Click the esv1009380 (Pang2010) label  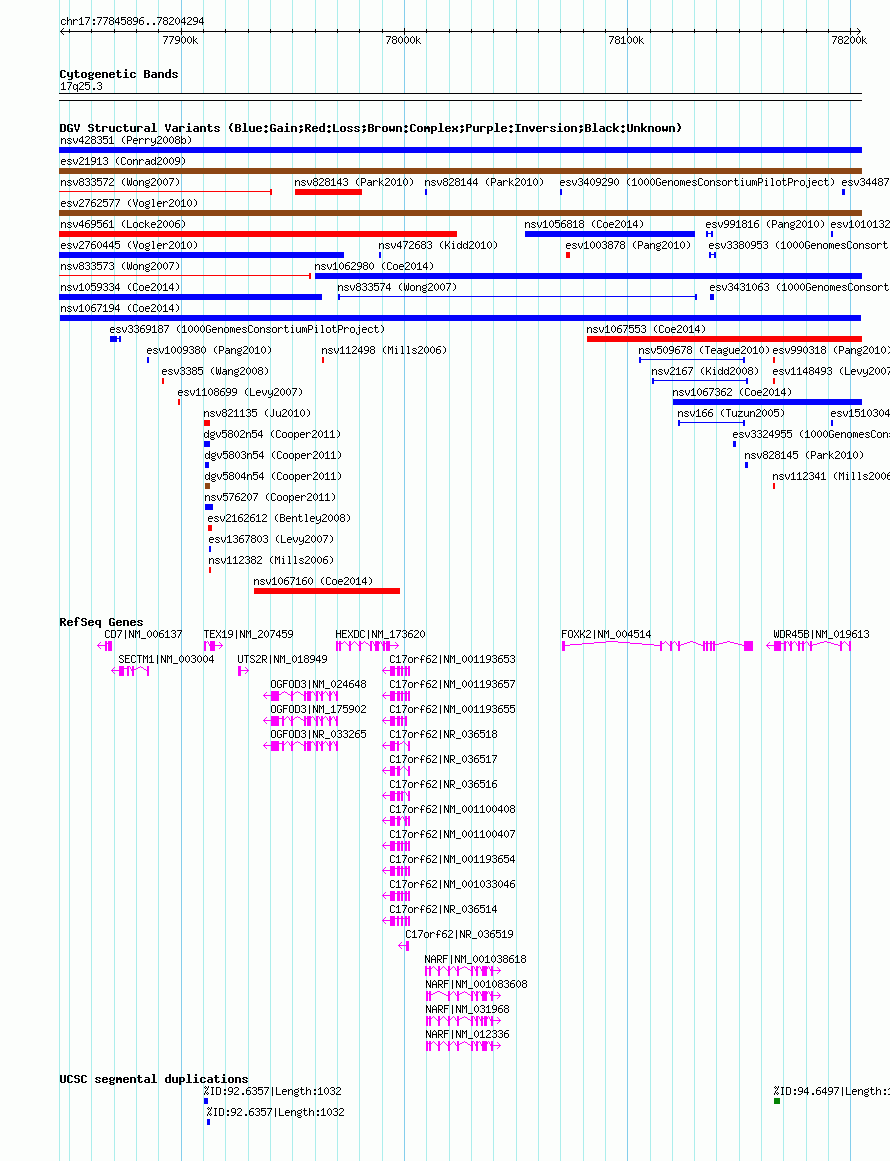pos(209,350)
